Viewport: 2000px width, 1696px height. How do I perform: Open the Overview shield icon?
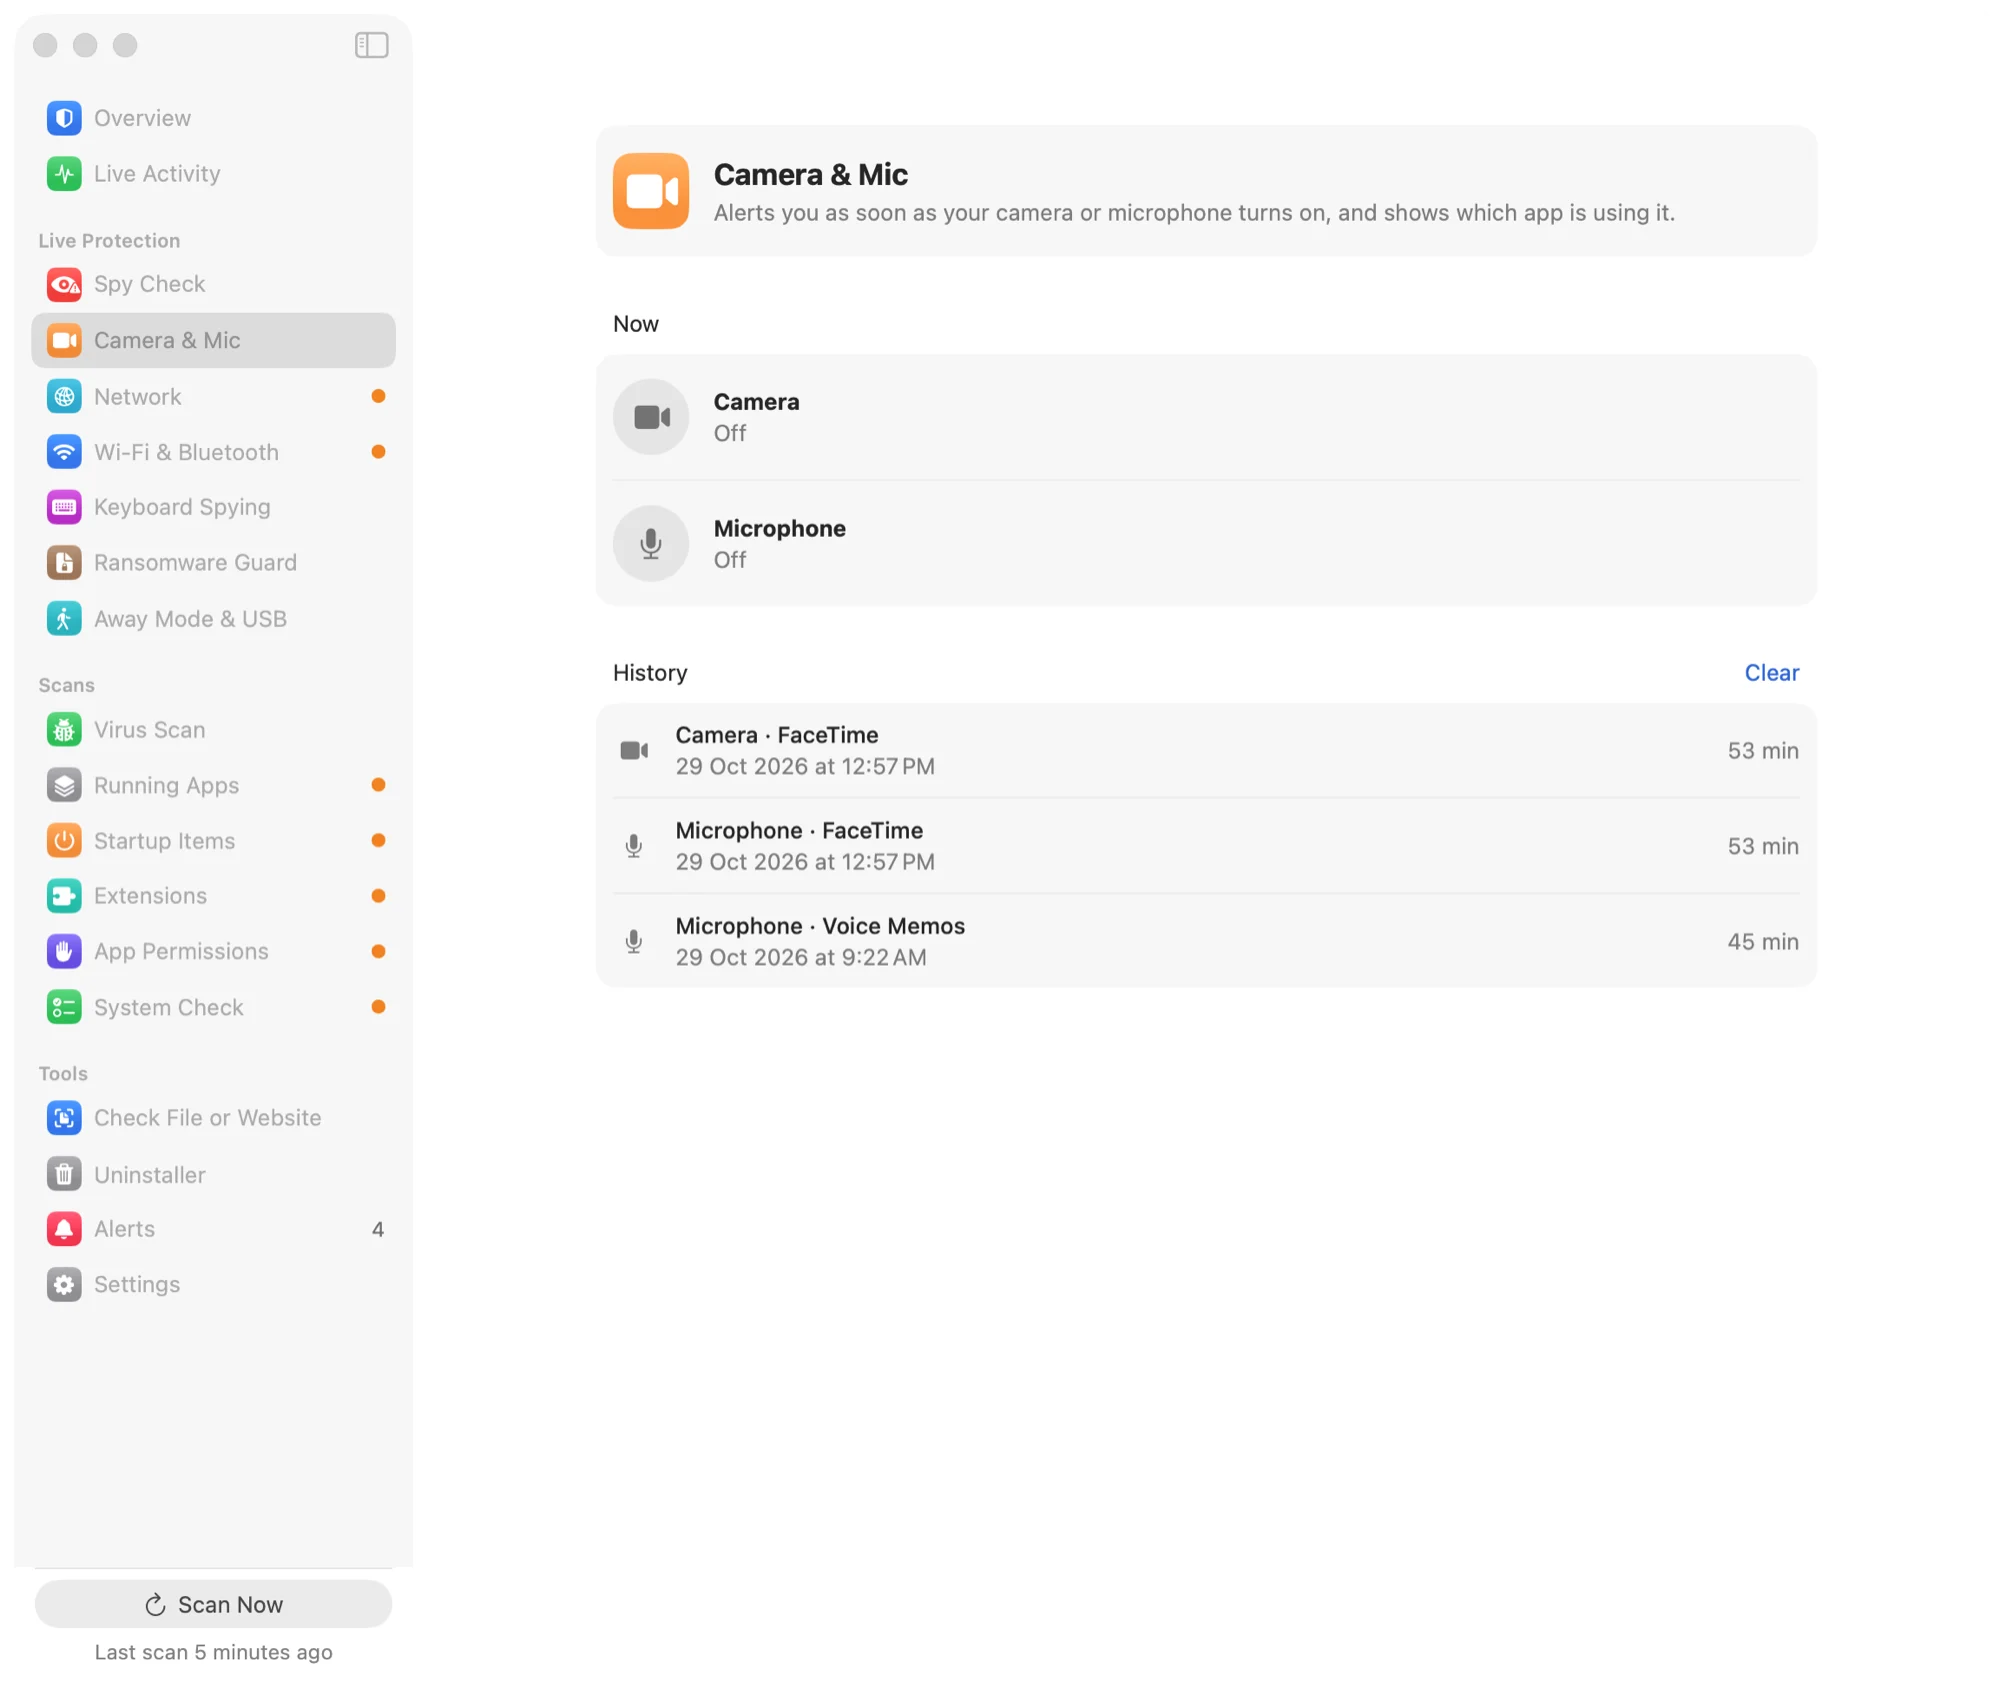point(64,118)
